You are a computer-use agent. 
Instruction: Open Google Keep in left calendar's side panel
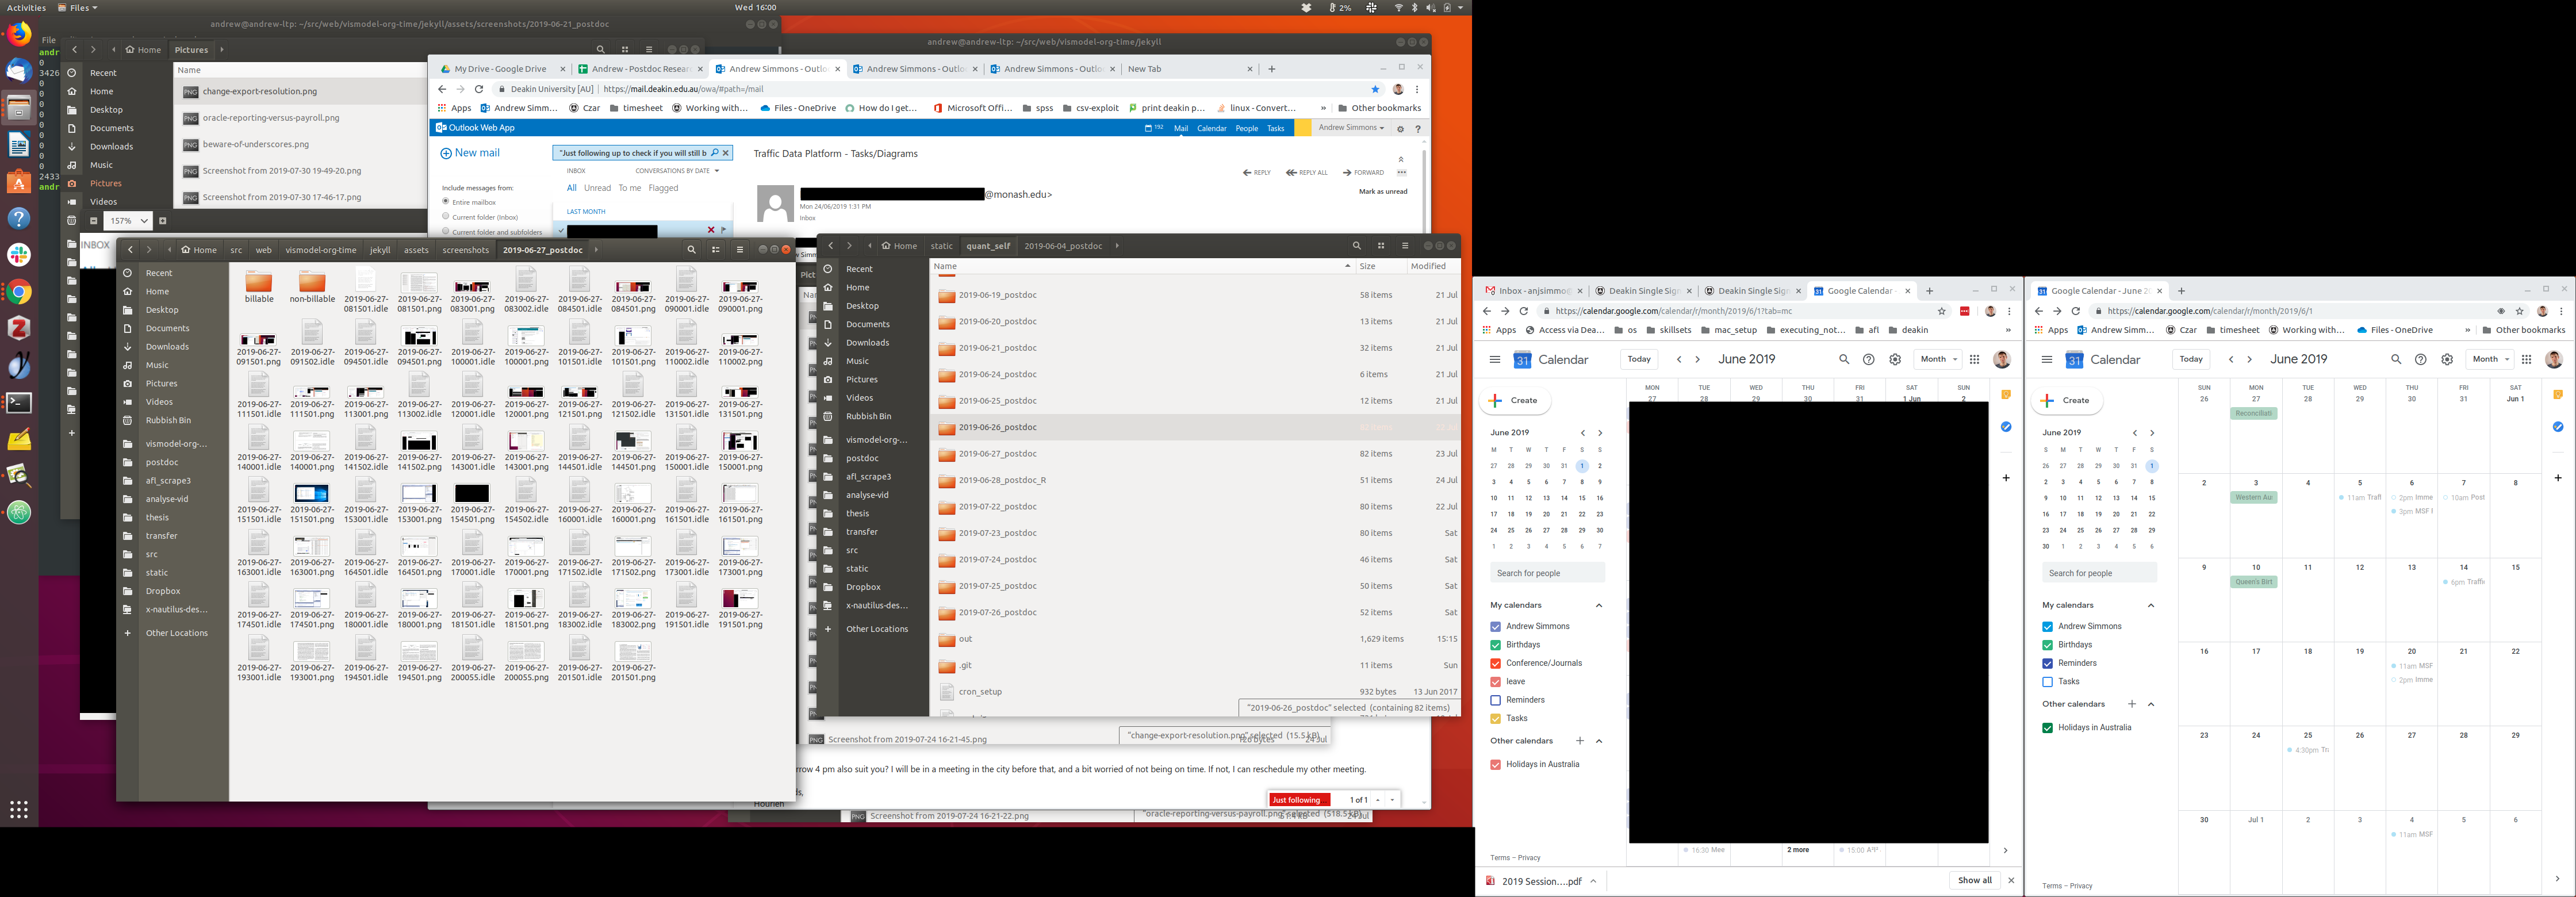[x=2006, y=395]
